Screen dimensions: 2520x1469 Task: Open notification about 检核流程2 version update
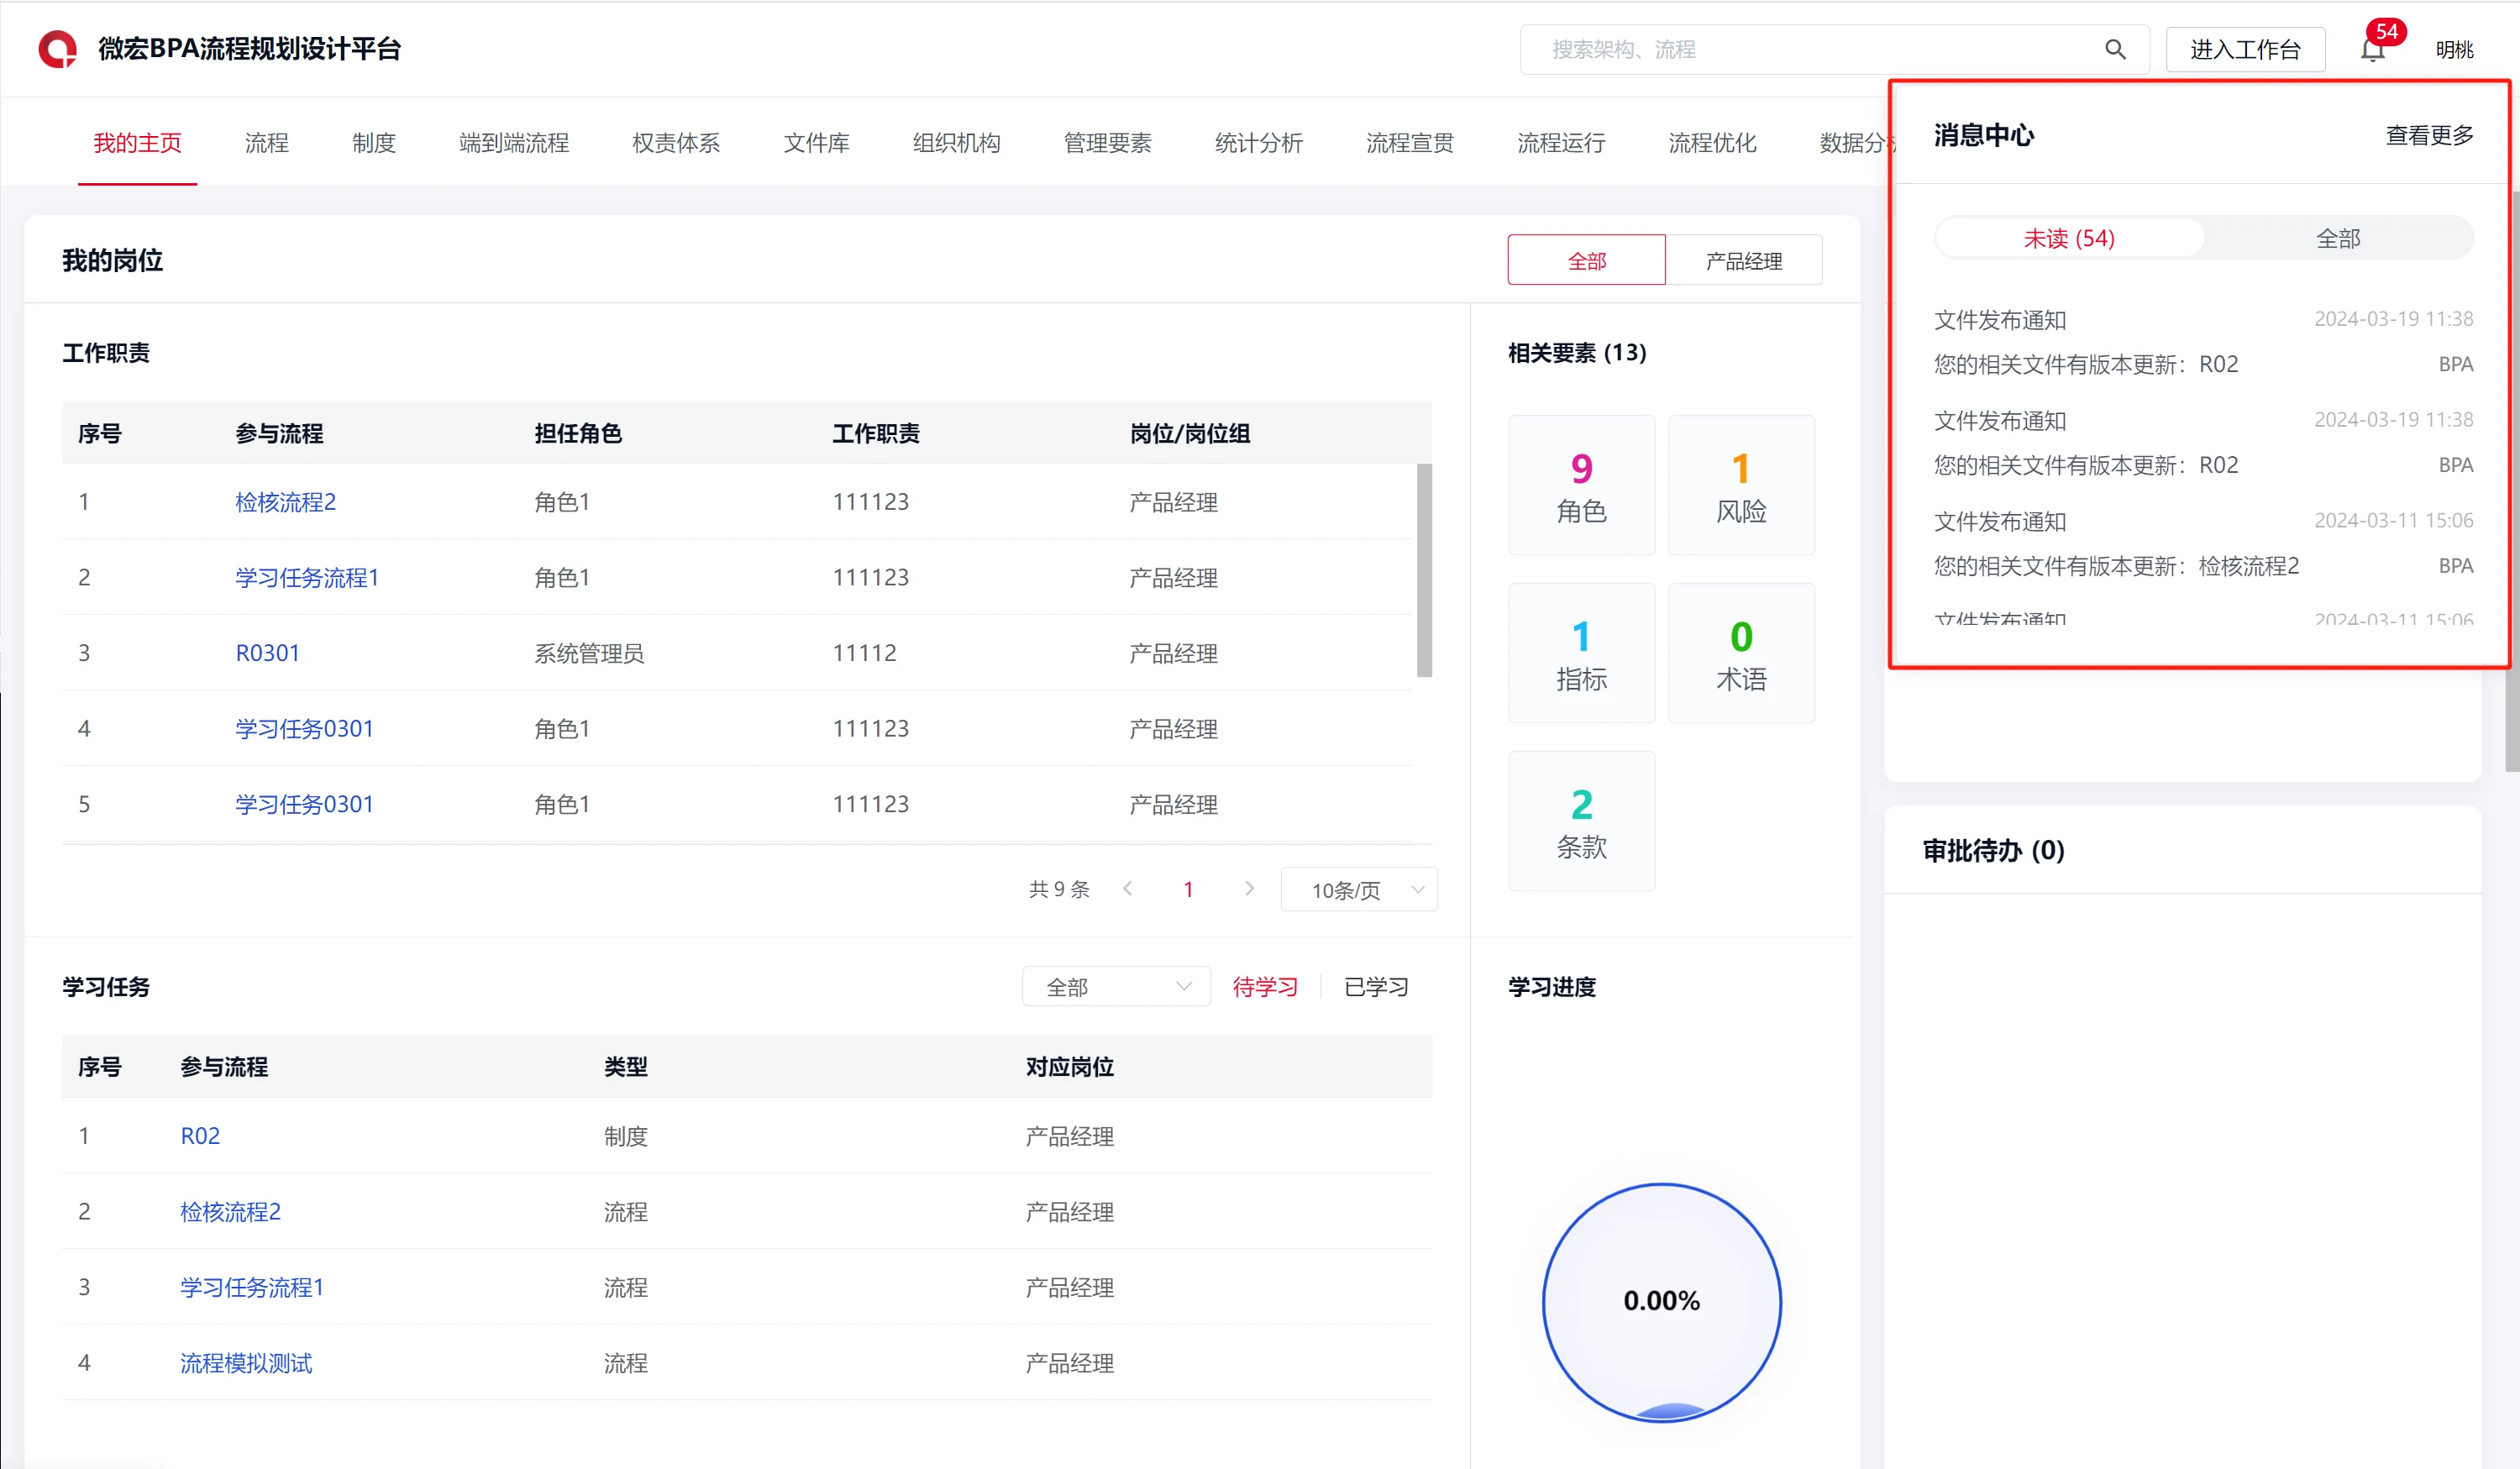pyautogui.click(x=2203, y=543)
